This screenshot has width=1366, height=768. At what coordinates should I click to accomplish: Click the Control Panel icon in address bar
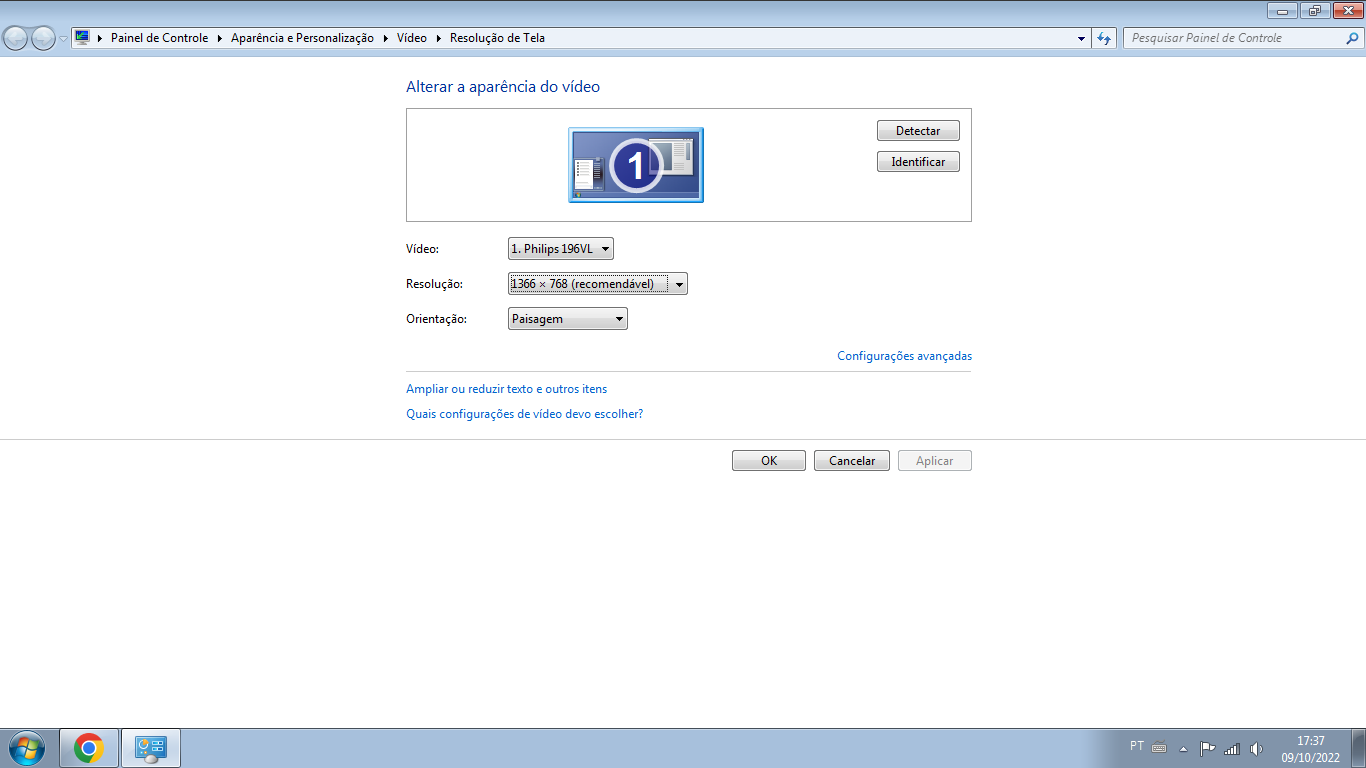(82, 38)
